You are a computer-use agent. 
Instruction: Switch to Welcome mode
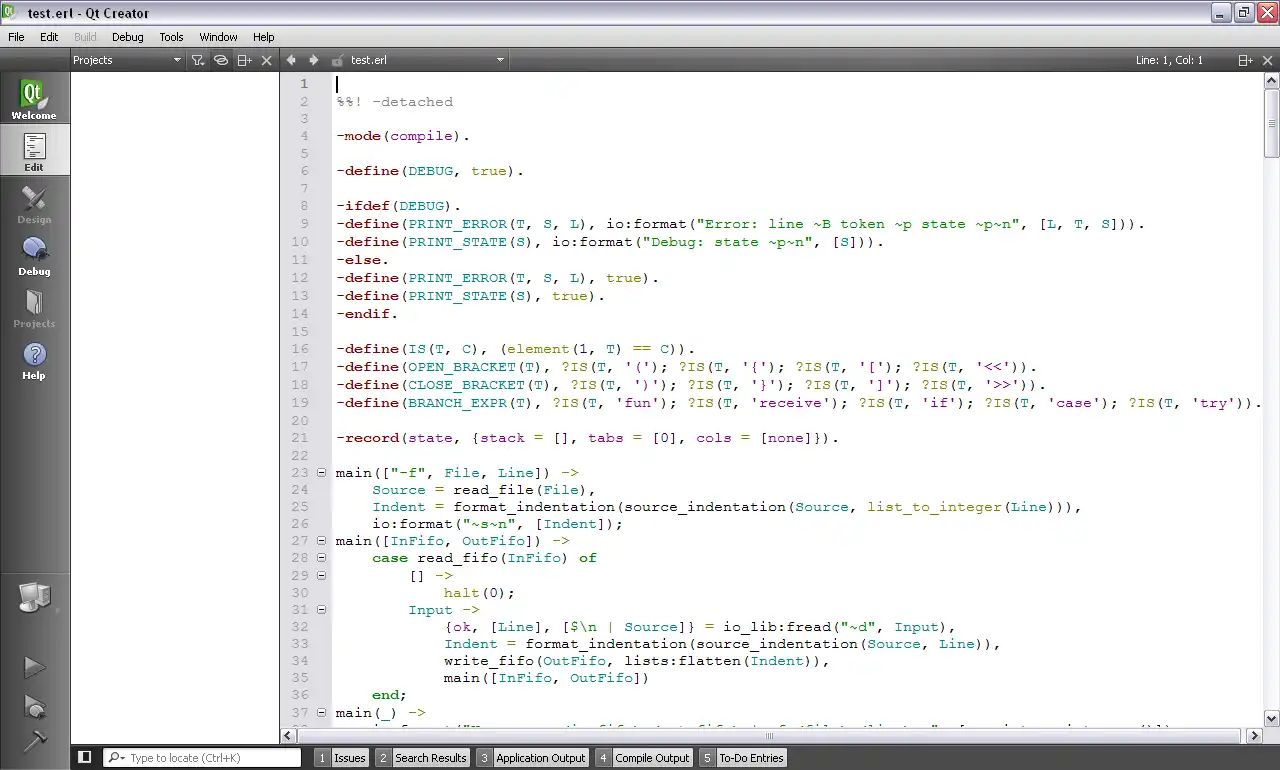[34, 100]
